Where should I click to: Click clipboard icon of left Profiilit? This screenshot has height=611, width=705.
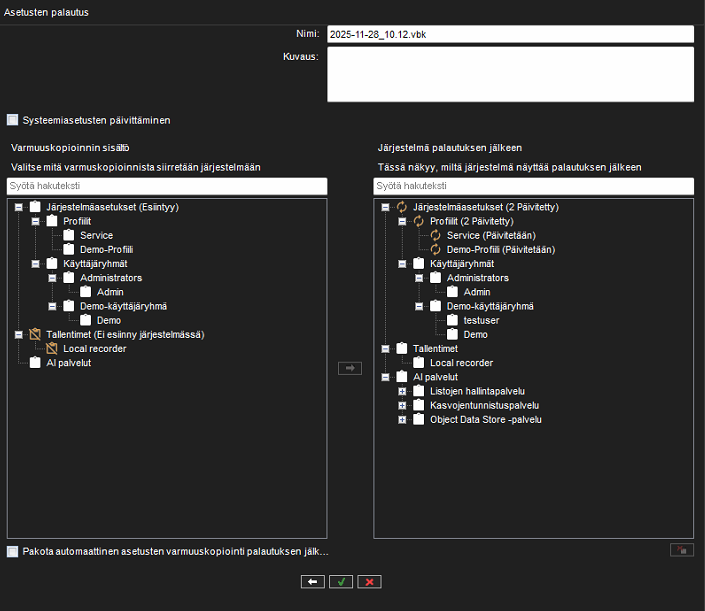tap(52, 221)
